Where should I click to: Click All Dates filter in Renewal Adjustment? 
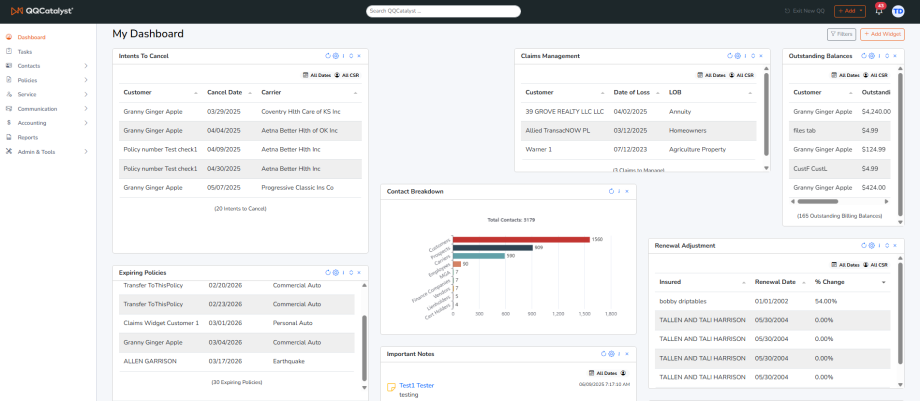[x=845, y=265]
